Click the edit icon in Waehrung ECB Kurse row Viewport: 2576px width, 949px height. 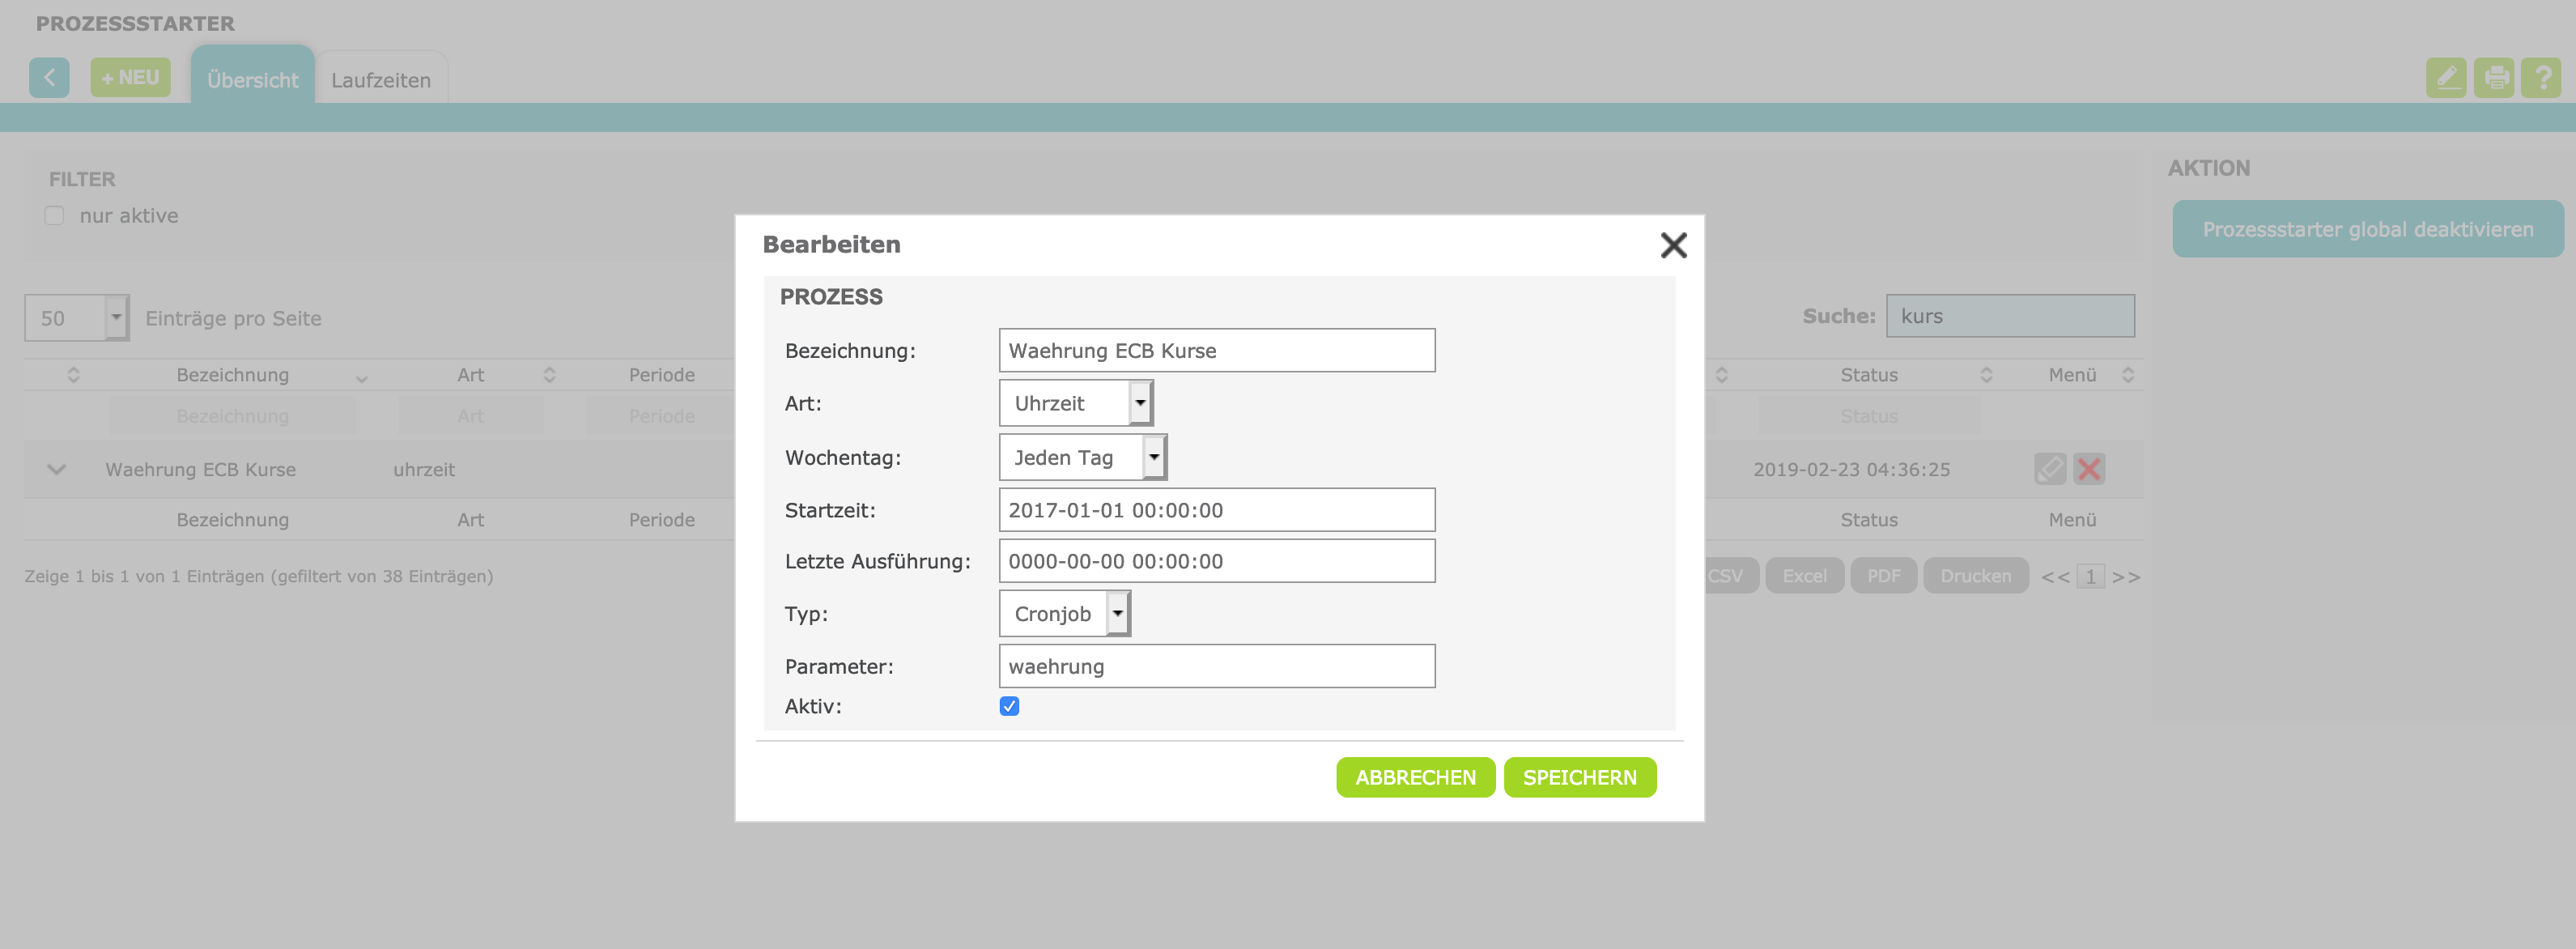pos(2049,469)
